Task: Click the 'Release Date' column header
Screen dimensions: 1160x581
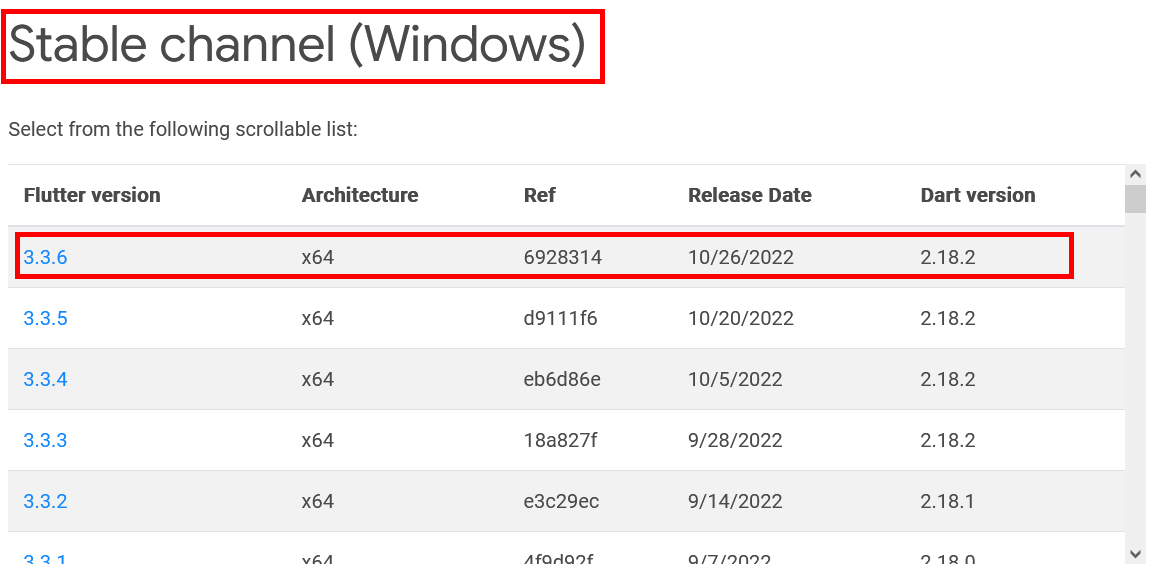Action: click(x=750, y=195)
